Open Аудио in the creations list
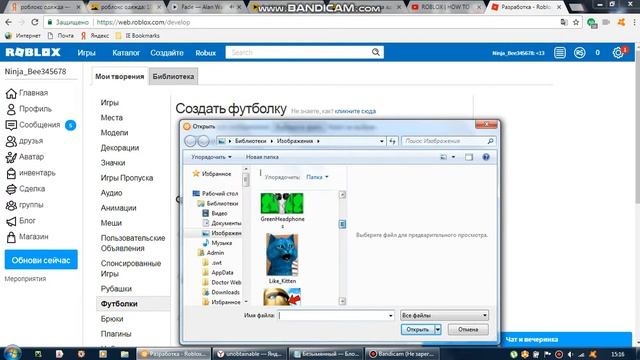 pos(111,193)
